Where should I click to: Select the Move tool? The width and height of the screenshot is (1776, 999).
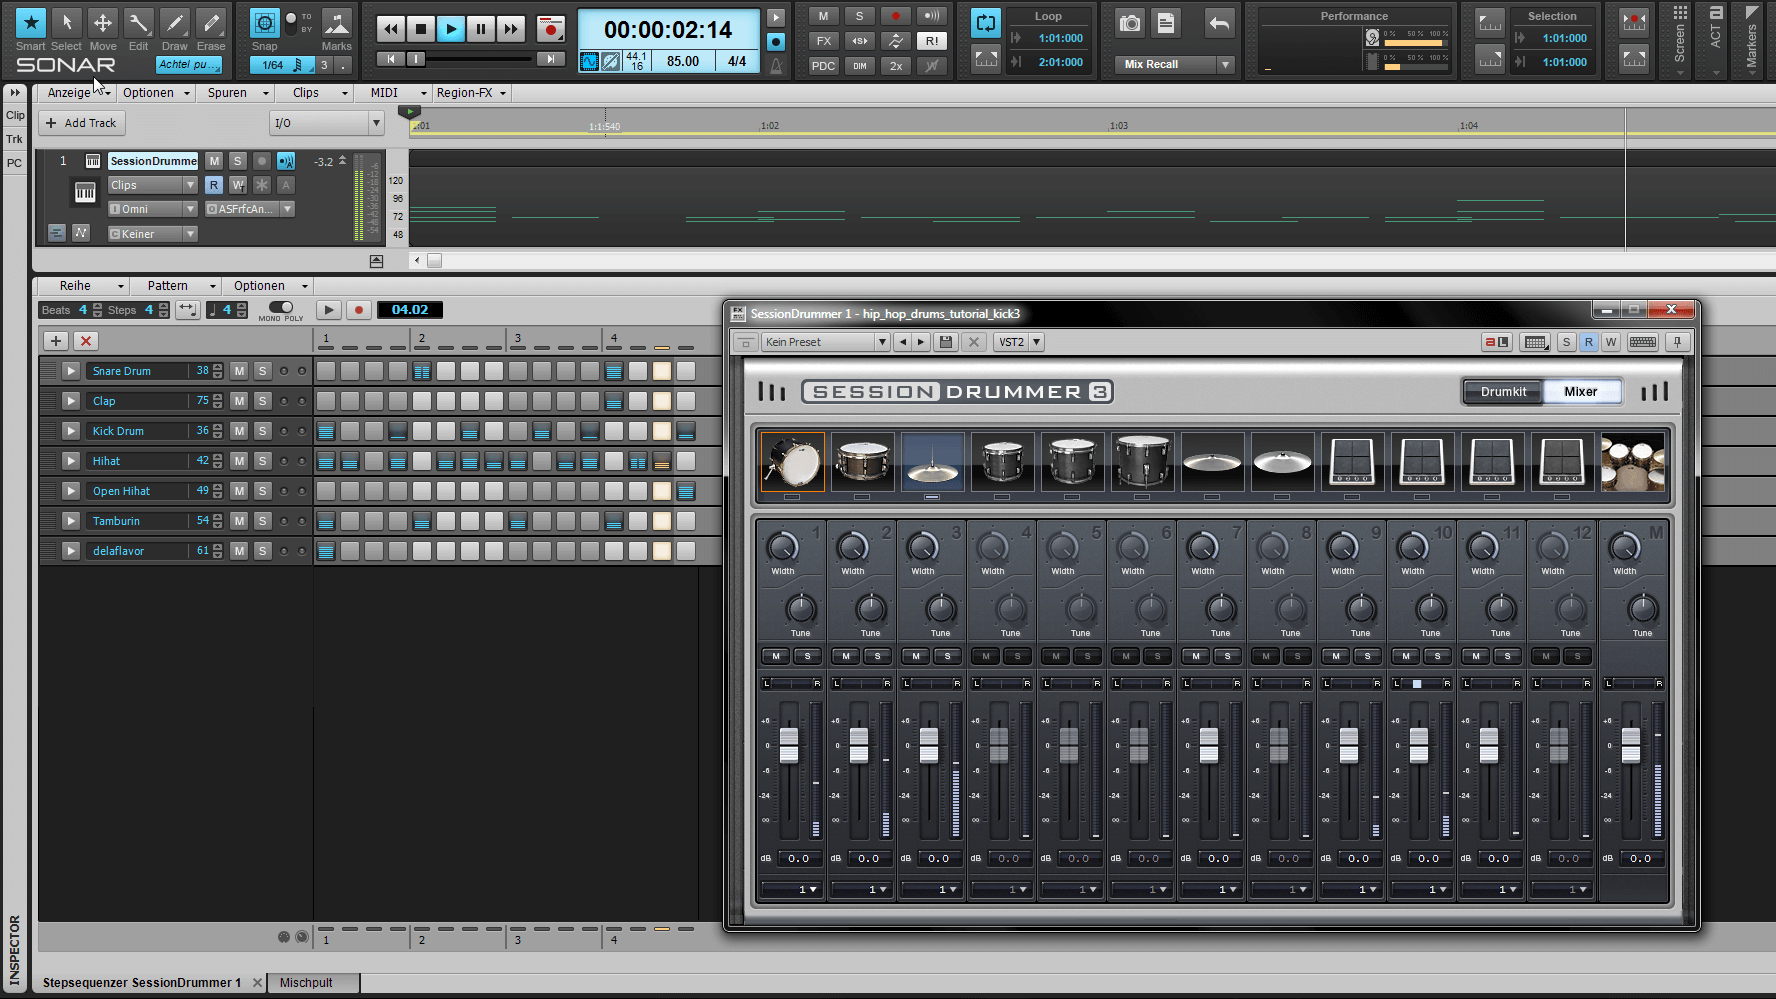(x=103, y=22)
